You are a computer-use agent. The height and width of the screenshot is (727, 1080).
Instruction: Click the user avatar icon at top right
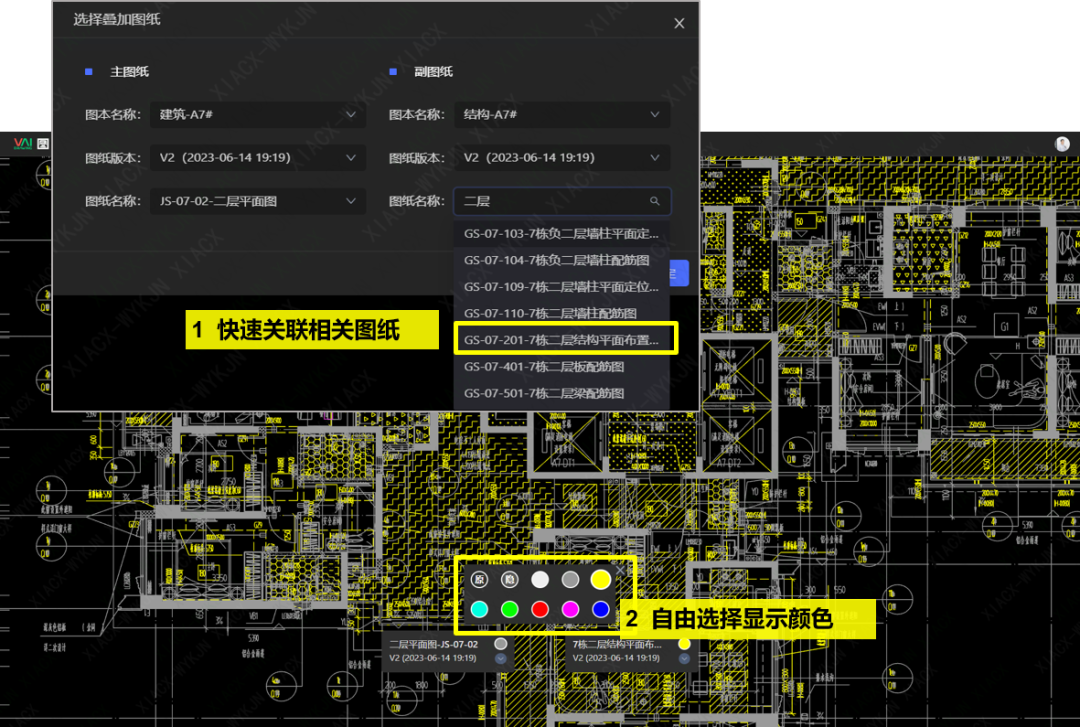tap(1062, 144)
